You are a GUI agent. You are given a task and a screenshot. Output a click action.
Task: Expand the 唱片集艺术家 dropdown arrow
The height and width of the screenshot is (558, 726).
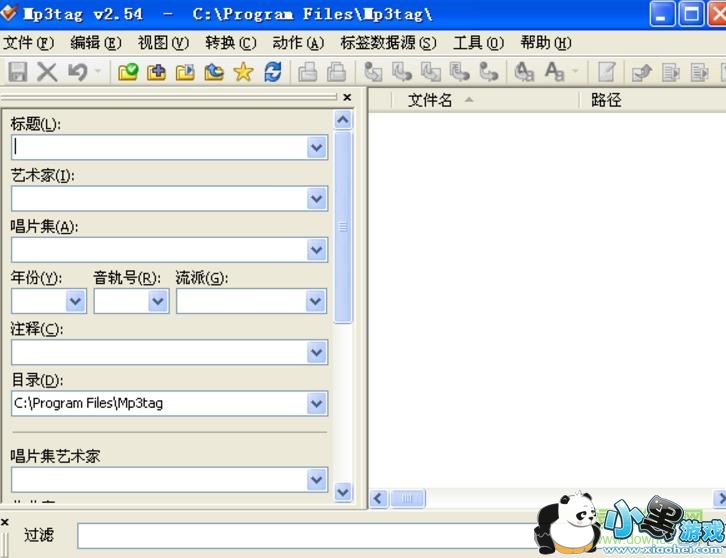pyautogui.click(x=317, y=480)
